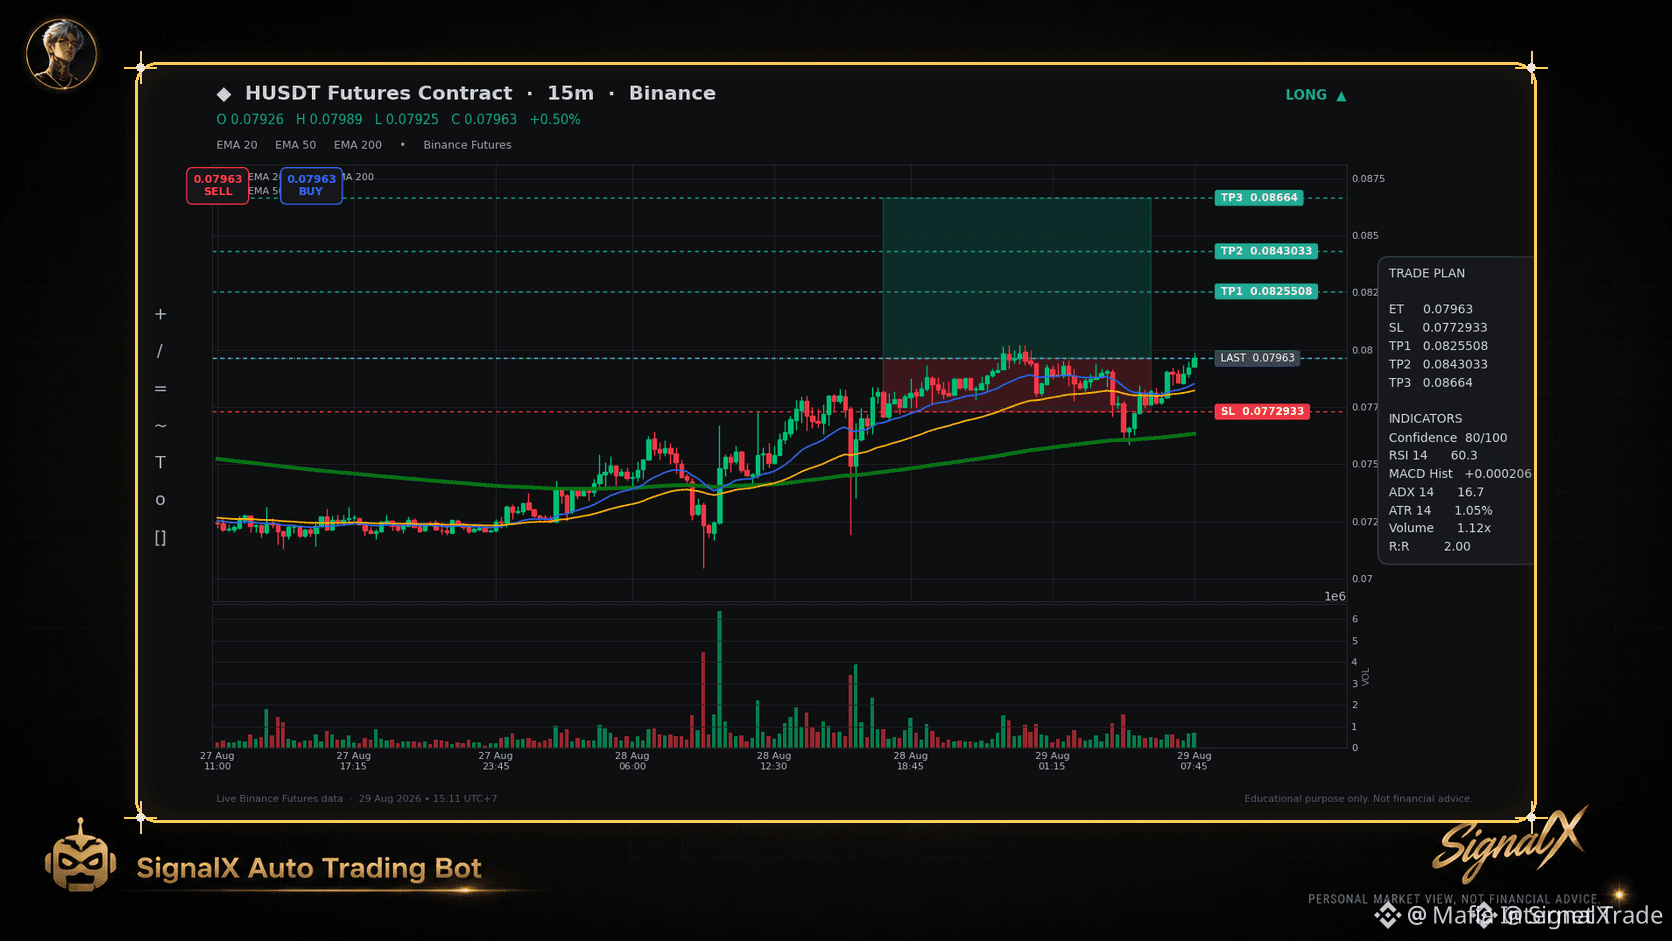1672x941 pixels.
Task: Click the TP2 0.0843033 chart price tag
Action: (1266, 251)
